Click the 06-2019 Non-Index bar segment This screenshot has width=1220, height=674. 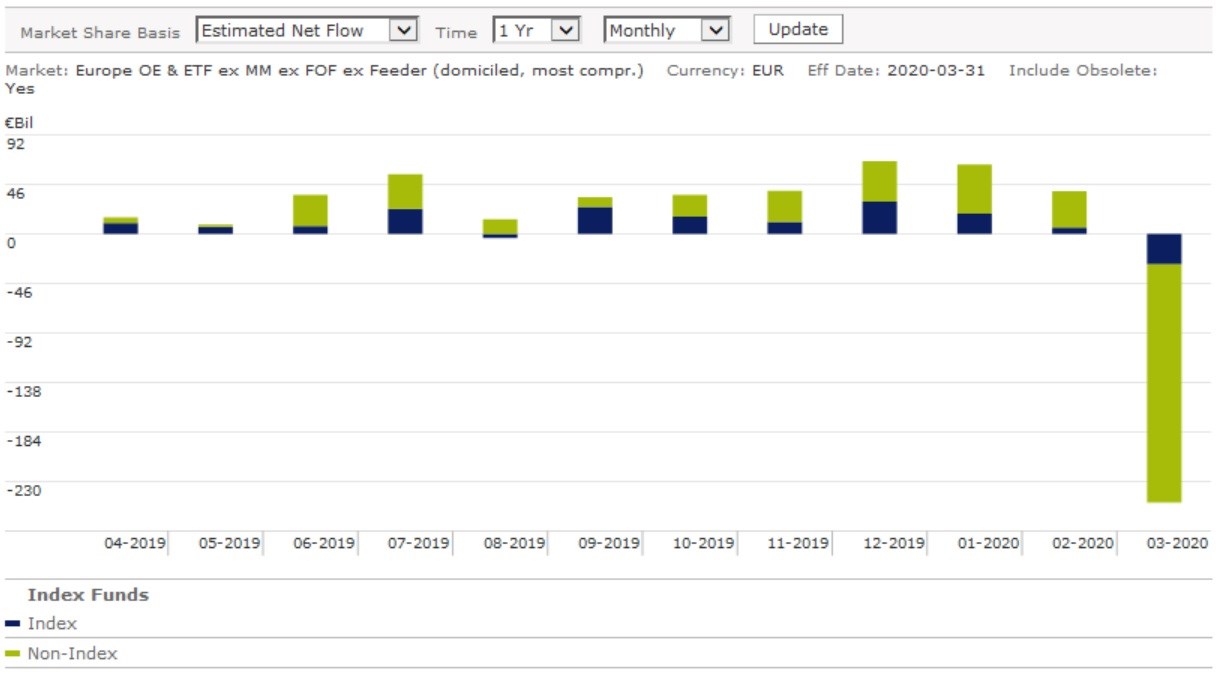click(310, 210)
